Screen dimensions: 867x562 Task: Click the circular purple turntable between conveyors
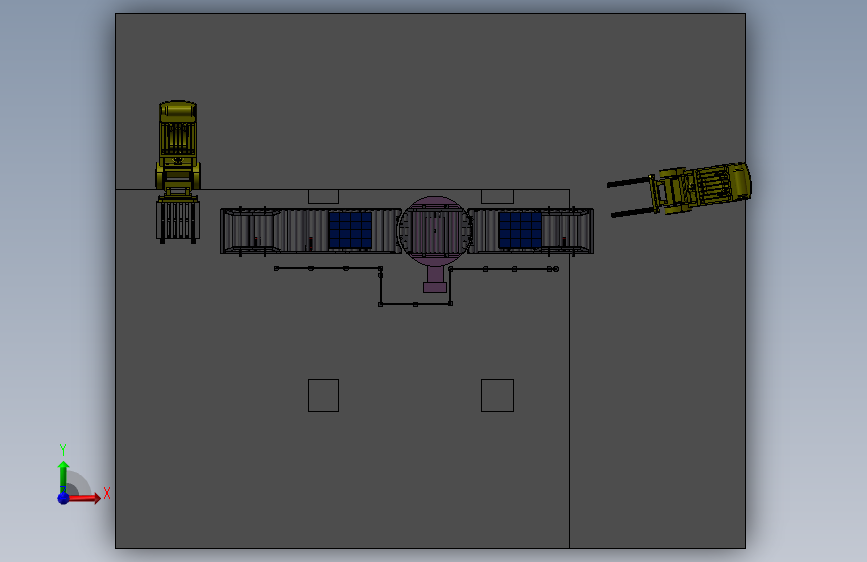coord(435,231)
